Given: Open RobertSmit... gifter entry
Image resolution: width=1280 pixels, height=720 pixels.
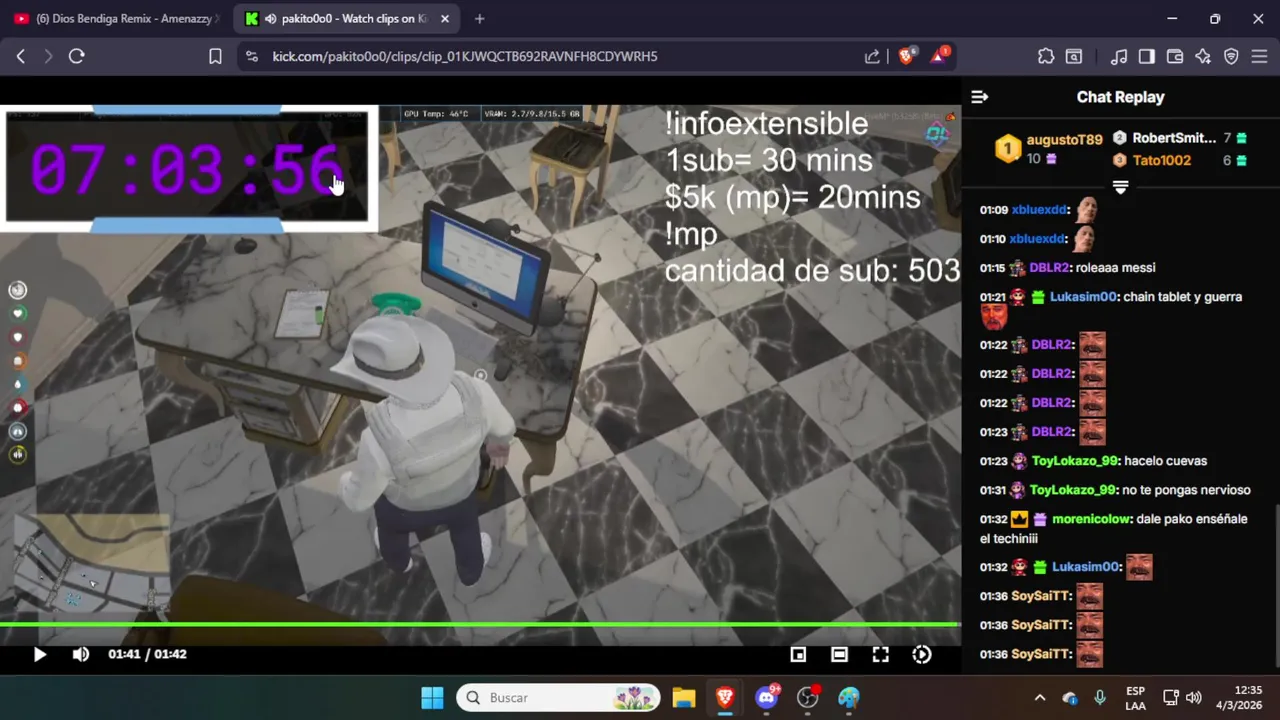Looking at the screenshot, I should pyautogui.click(x=1180, y=138).
